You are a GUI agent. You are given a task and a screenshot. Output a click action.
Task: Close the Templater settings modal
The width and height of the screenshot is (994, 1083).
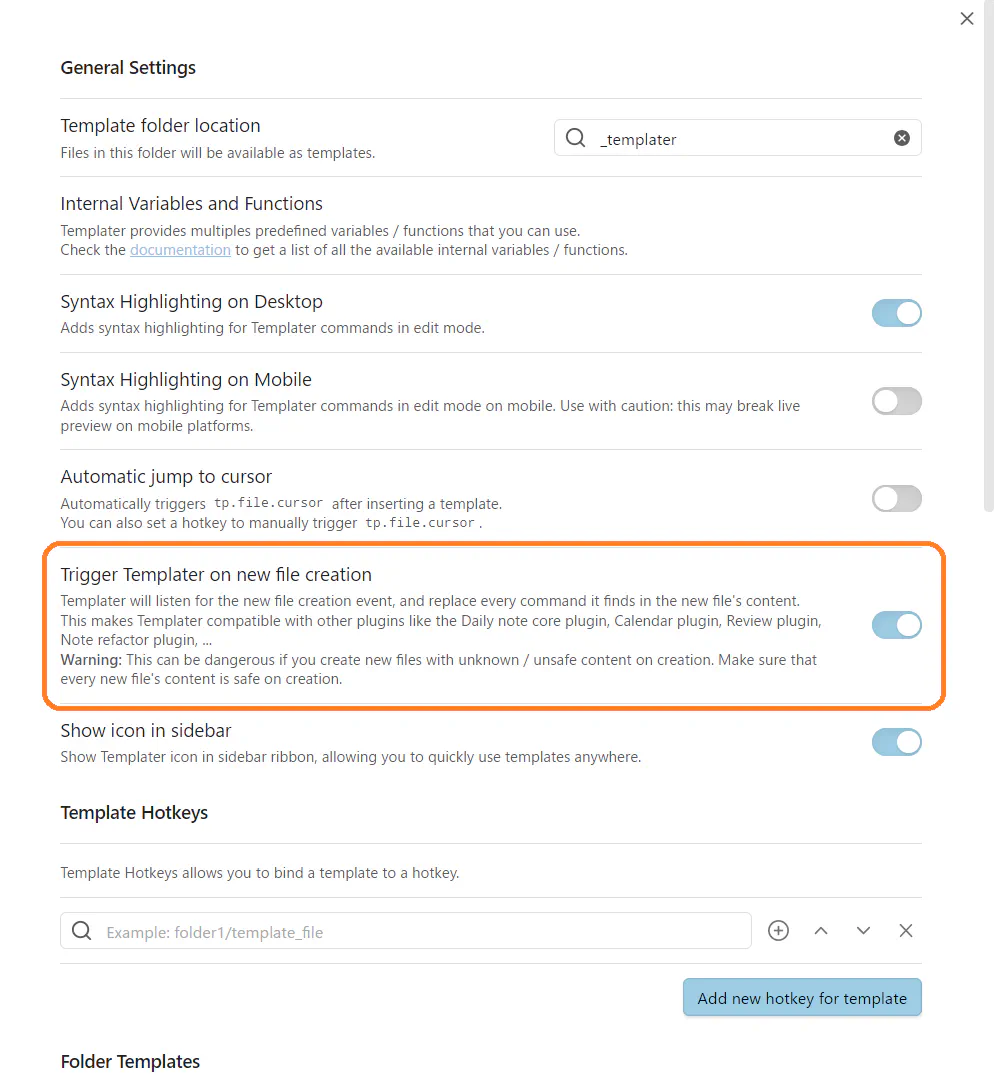tap(966, 18)
